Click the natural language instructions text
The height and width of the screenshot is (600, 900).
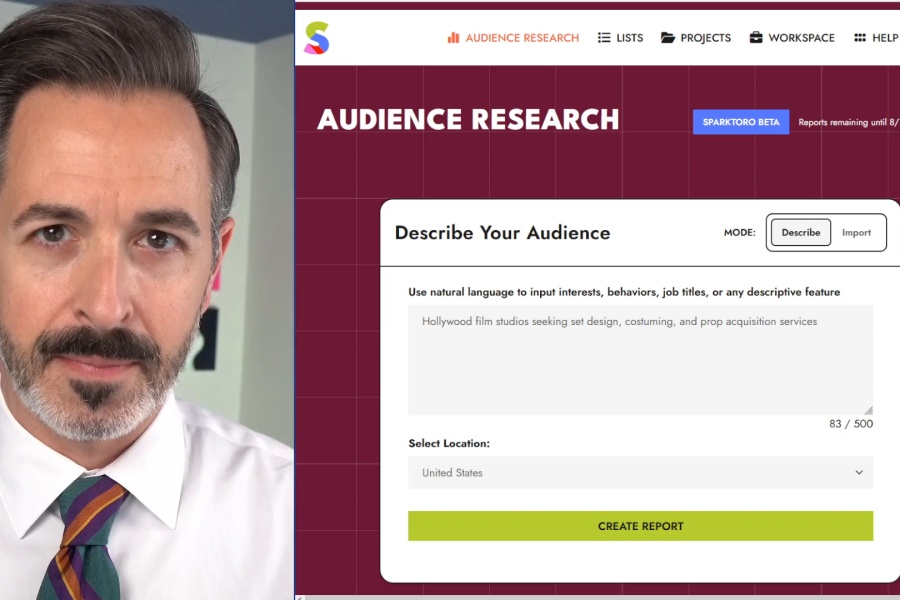(624, 292)
